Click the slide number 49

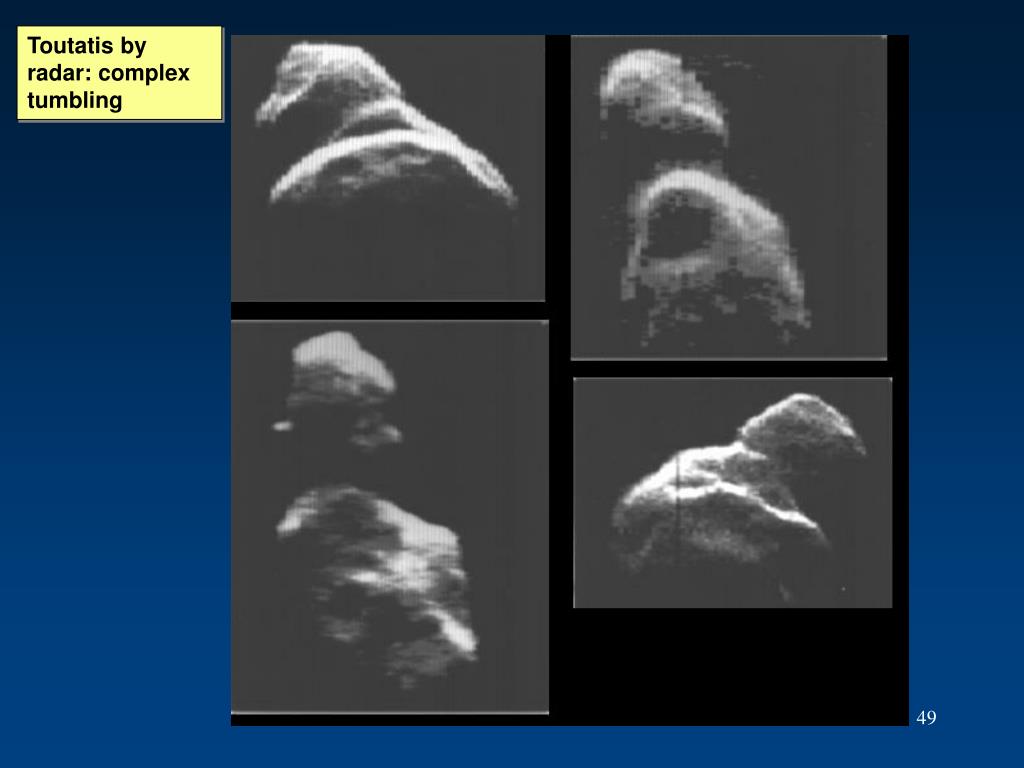click(926, 717)
